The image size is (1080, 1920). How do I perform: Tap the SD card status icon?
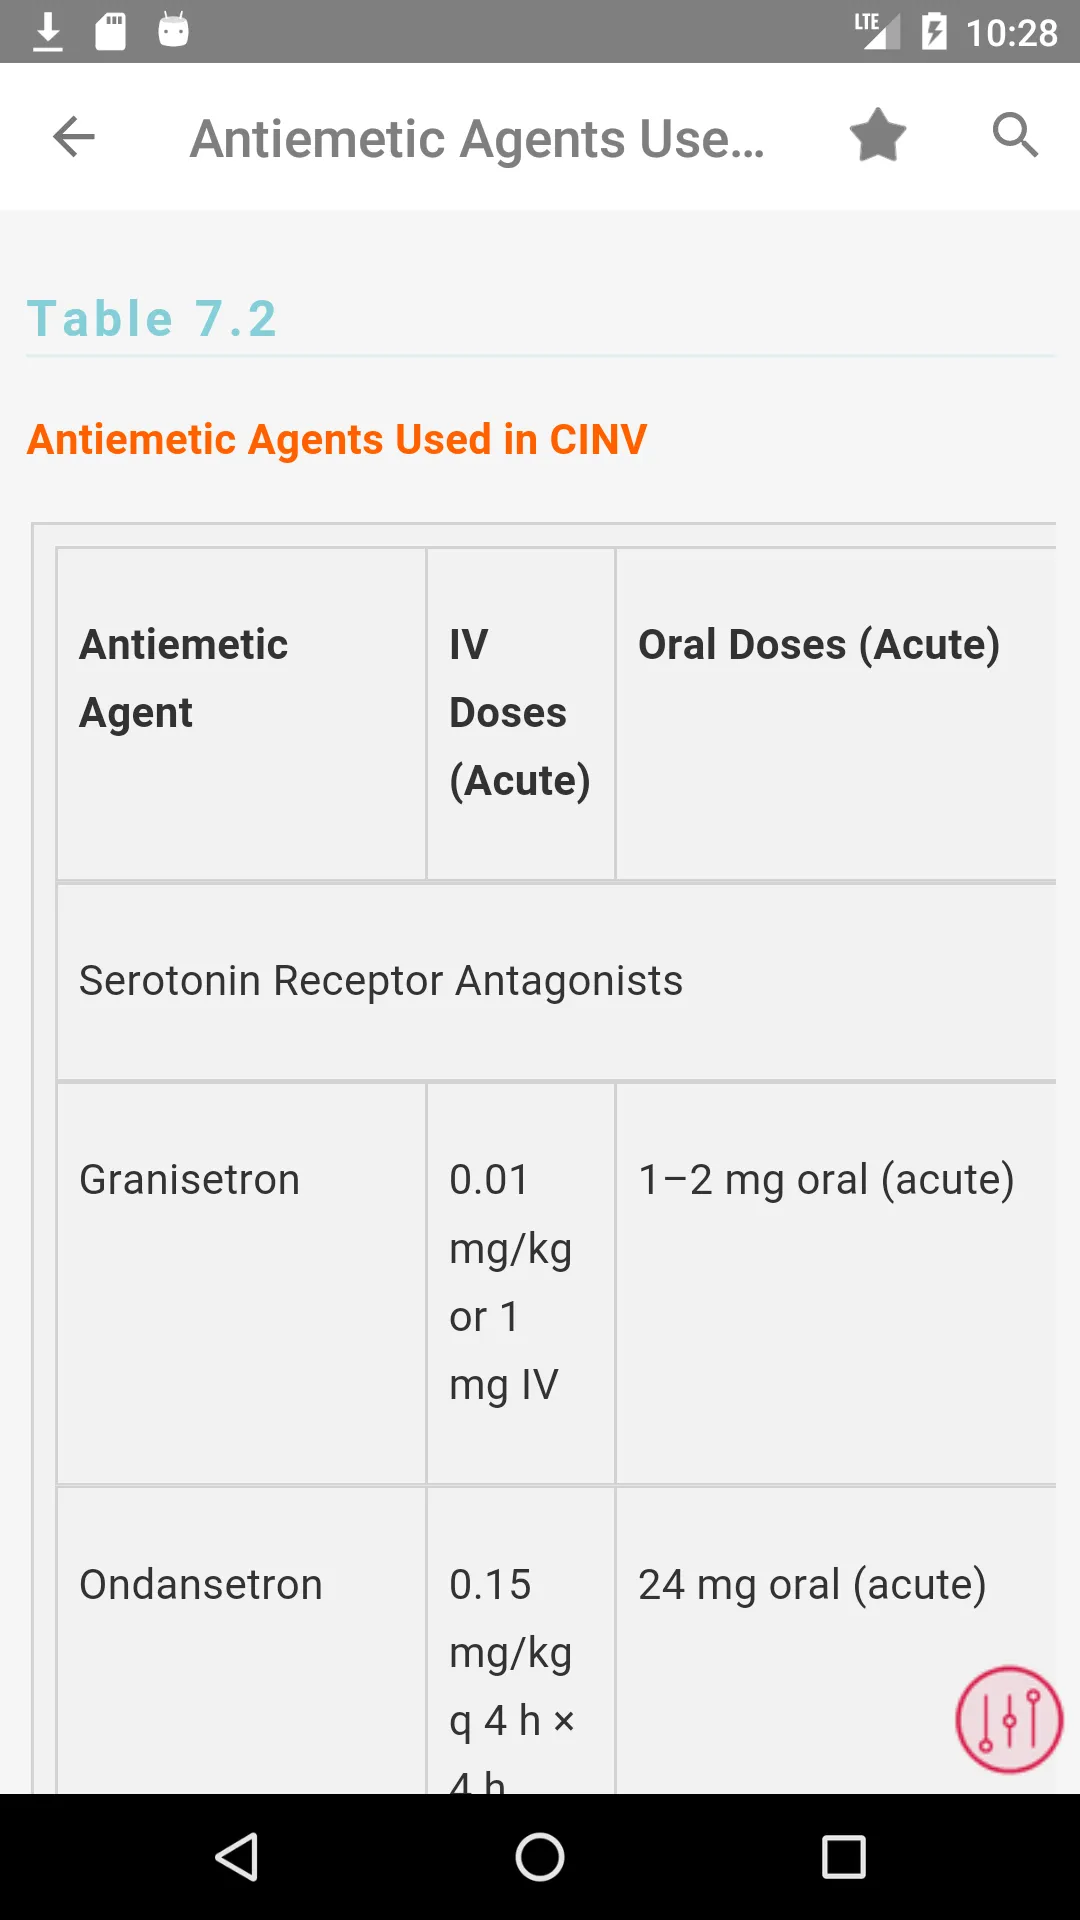tap(111, 32)
